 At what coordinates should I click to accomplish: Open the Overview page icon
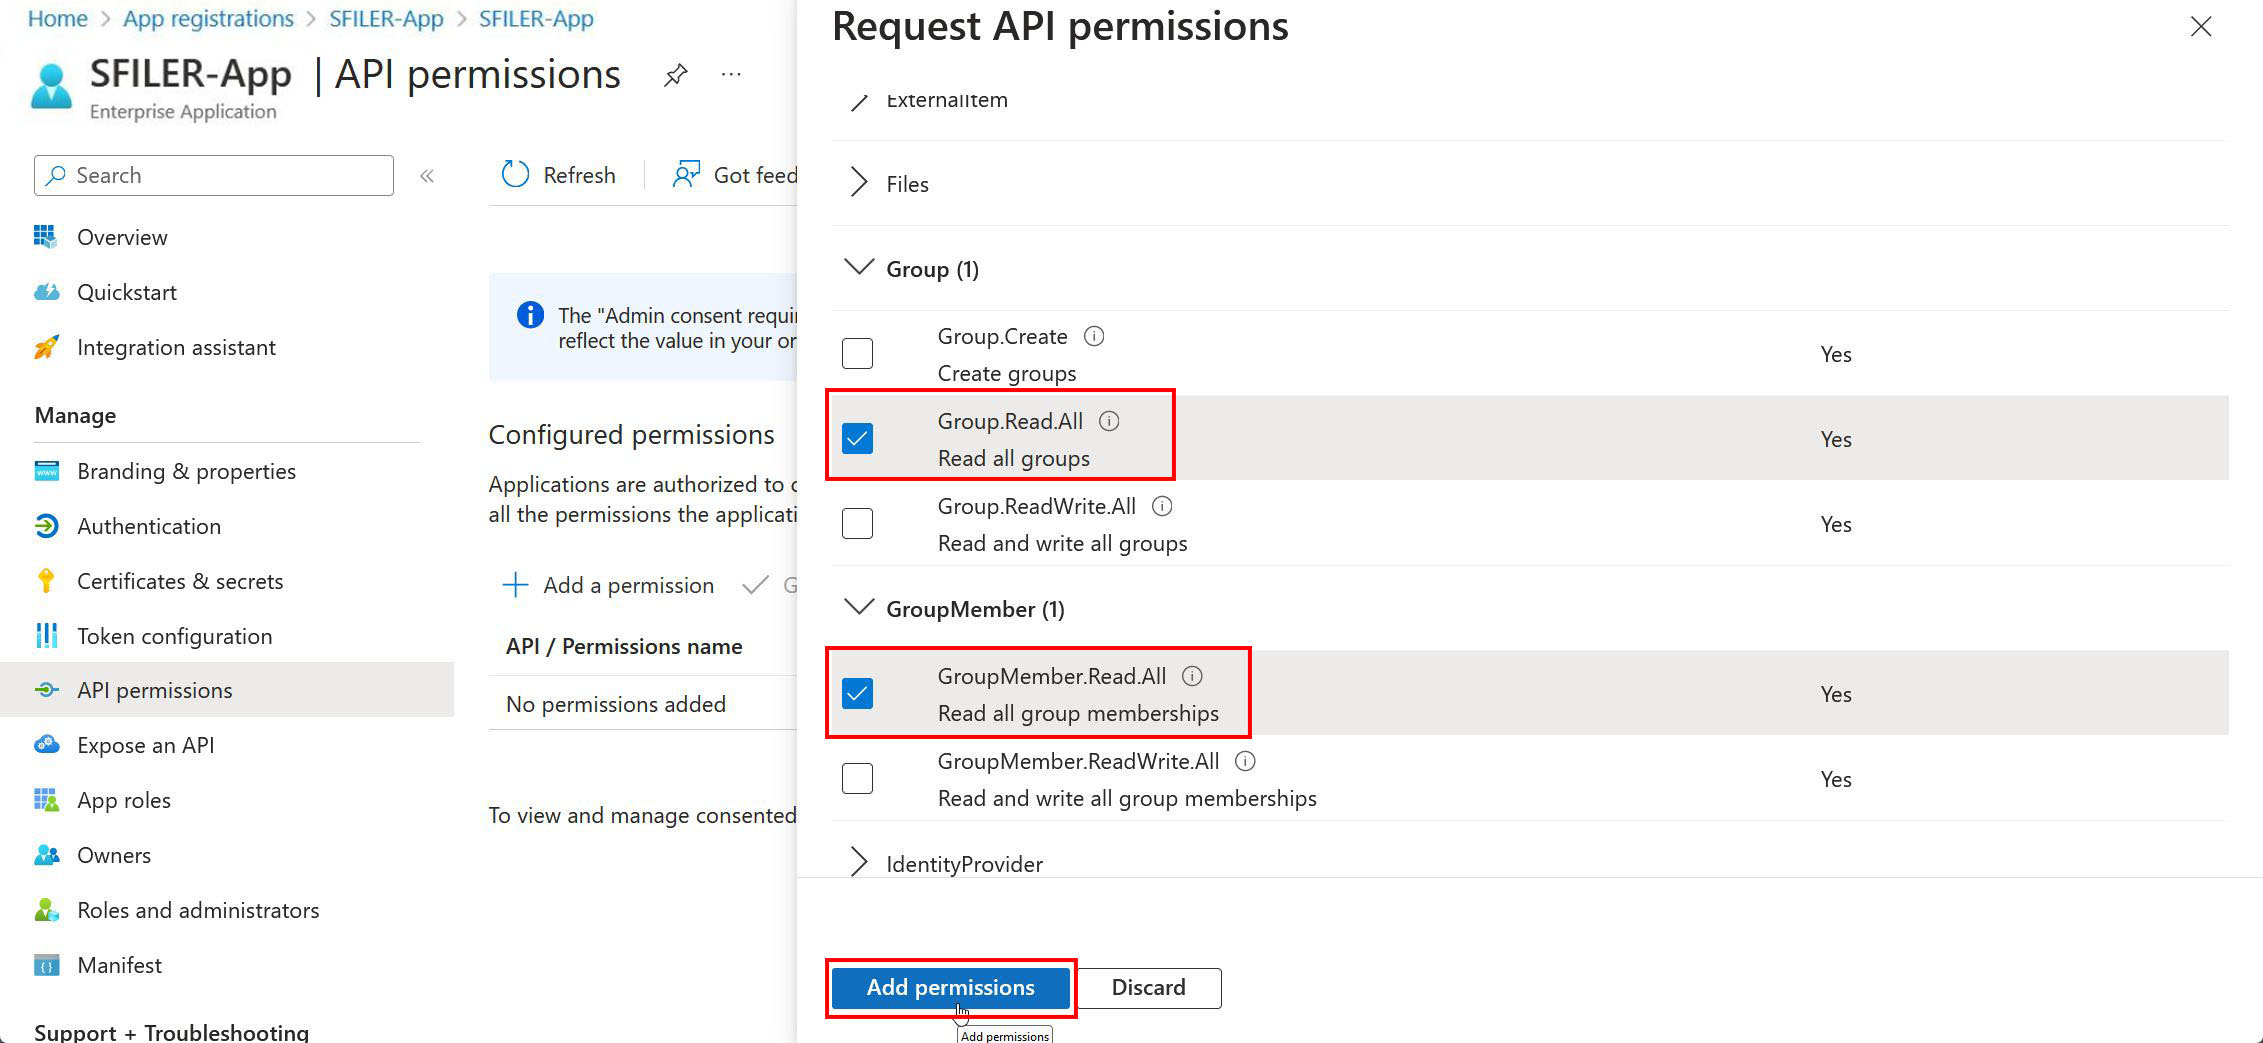(45, 237)
